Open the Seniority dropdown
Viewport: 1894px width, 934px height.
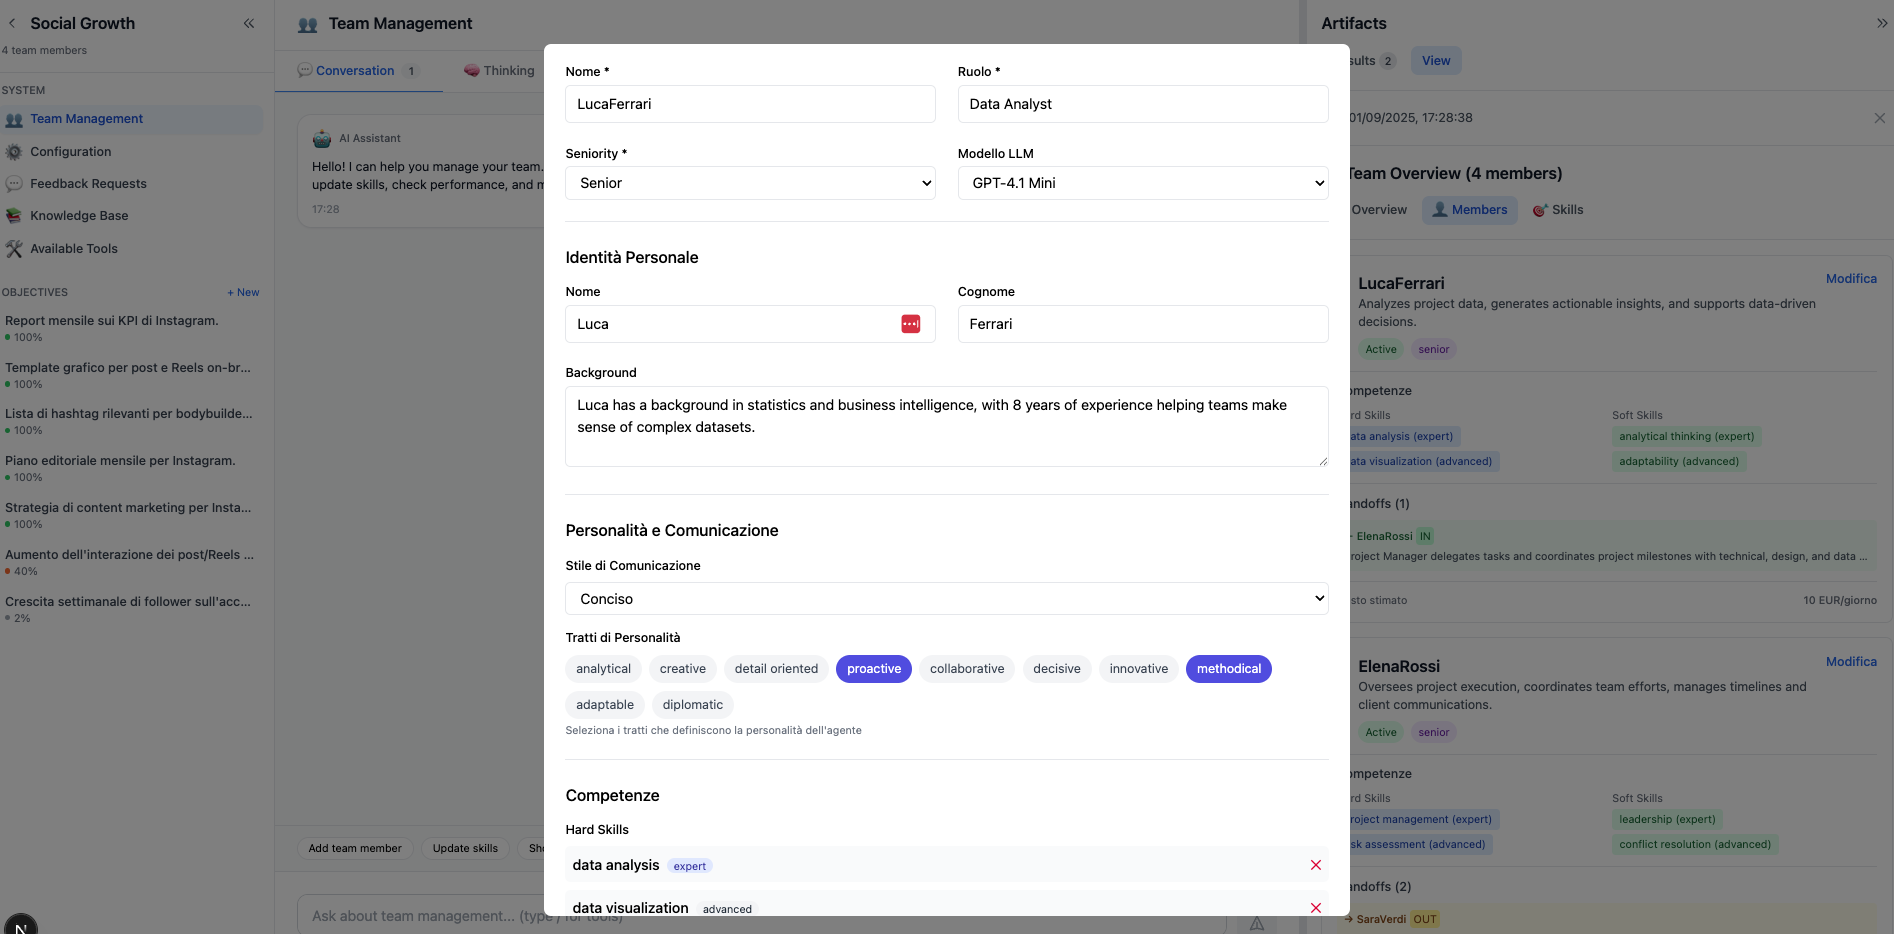pos(751,183)
